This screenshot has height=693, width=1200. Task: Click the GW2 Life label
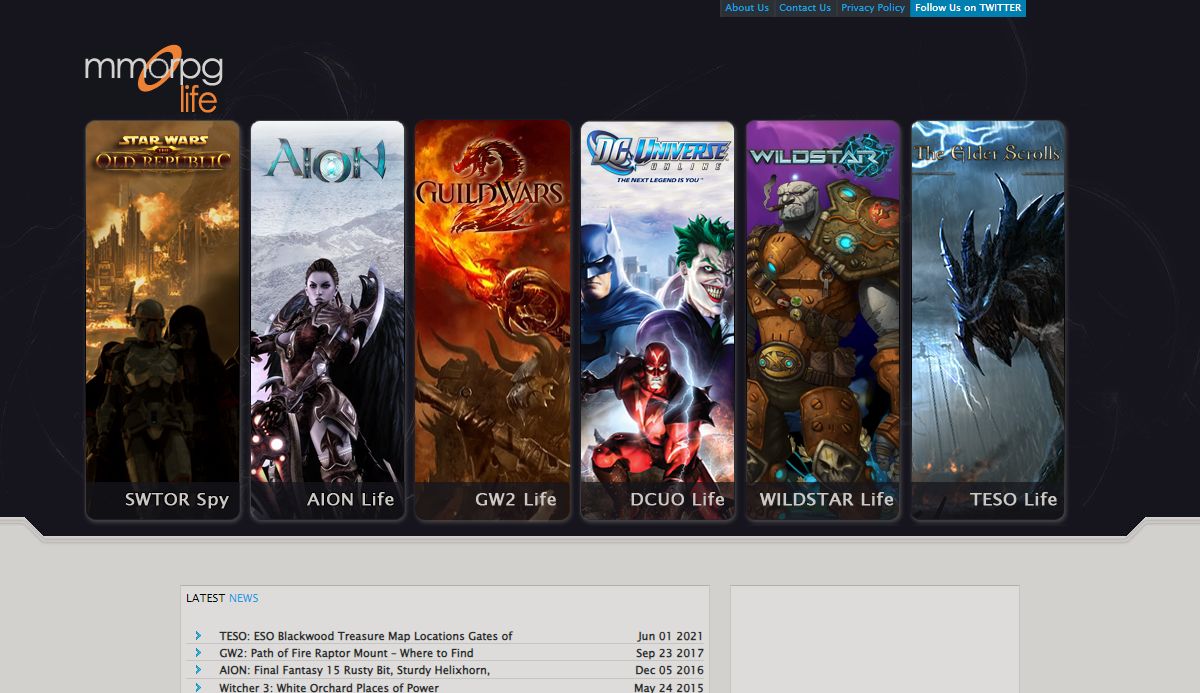516,499
